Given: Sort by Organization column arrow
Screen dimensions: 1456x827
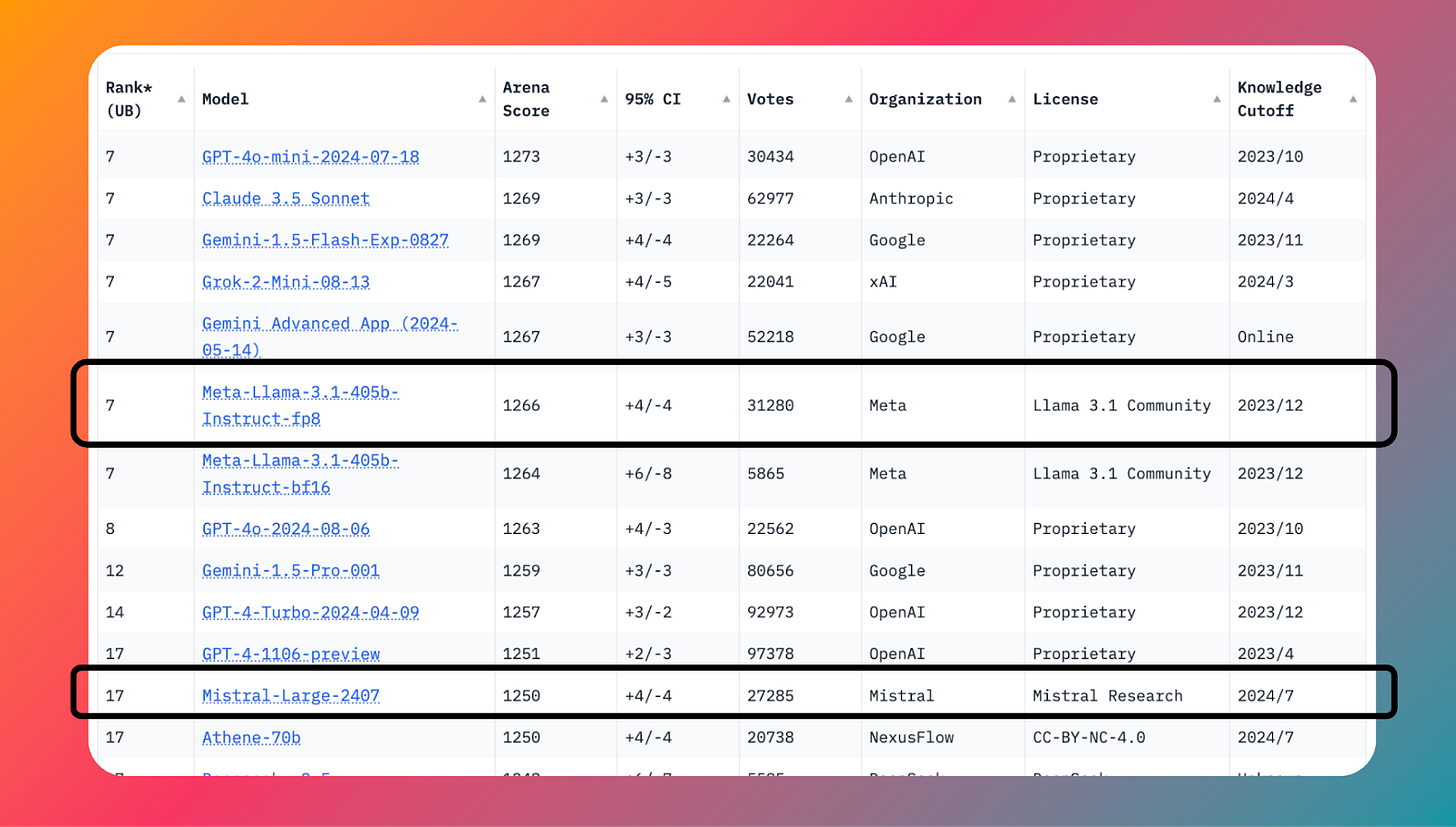Looking at the screenshot, I should (1012, 99).
